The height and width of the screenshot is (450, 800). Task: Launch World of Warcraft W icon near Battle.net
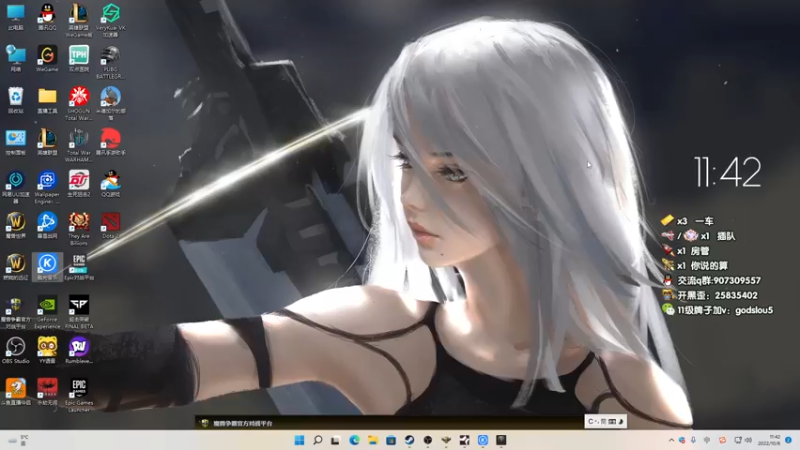[16, 225]
